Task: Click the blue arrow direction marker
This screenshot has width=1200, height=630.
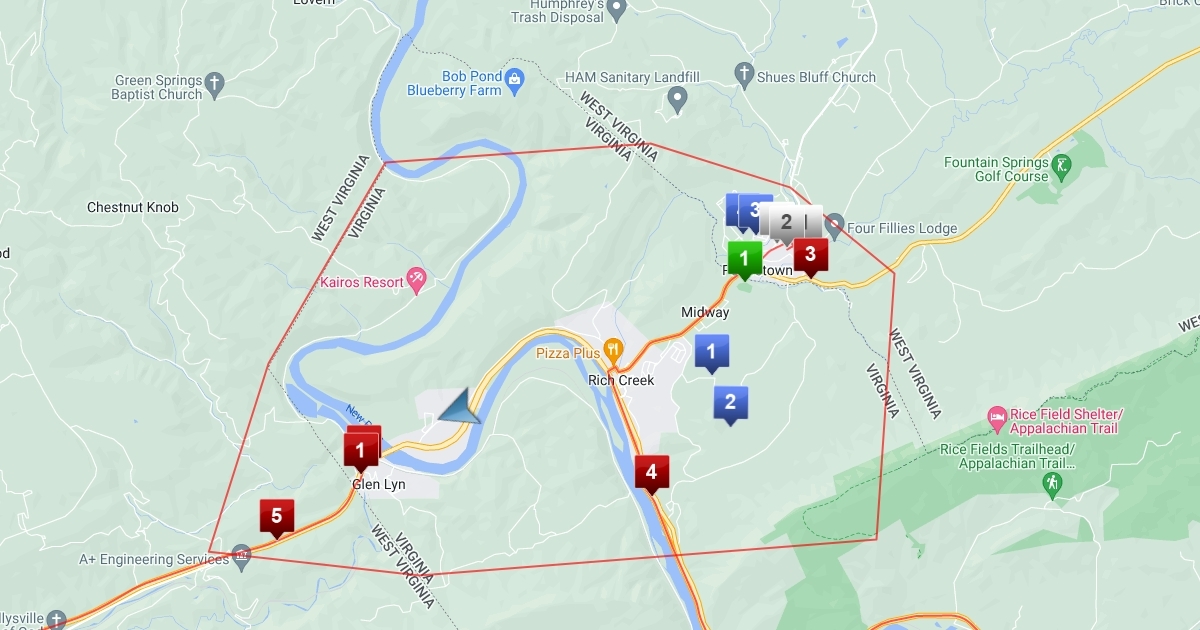Action: pos(460,406)
